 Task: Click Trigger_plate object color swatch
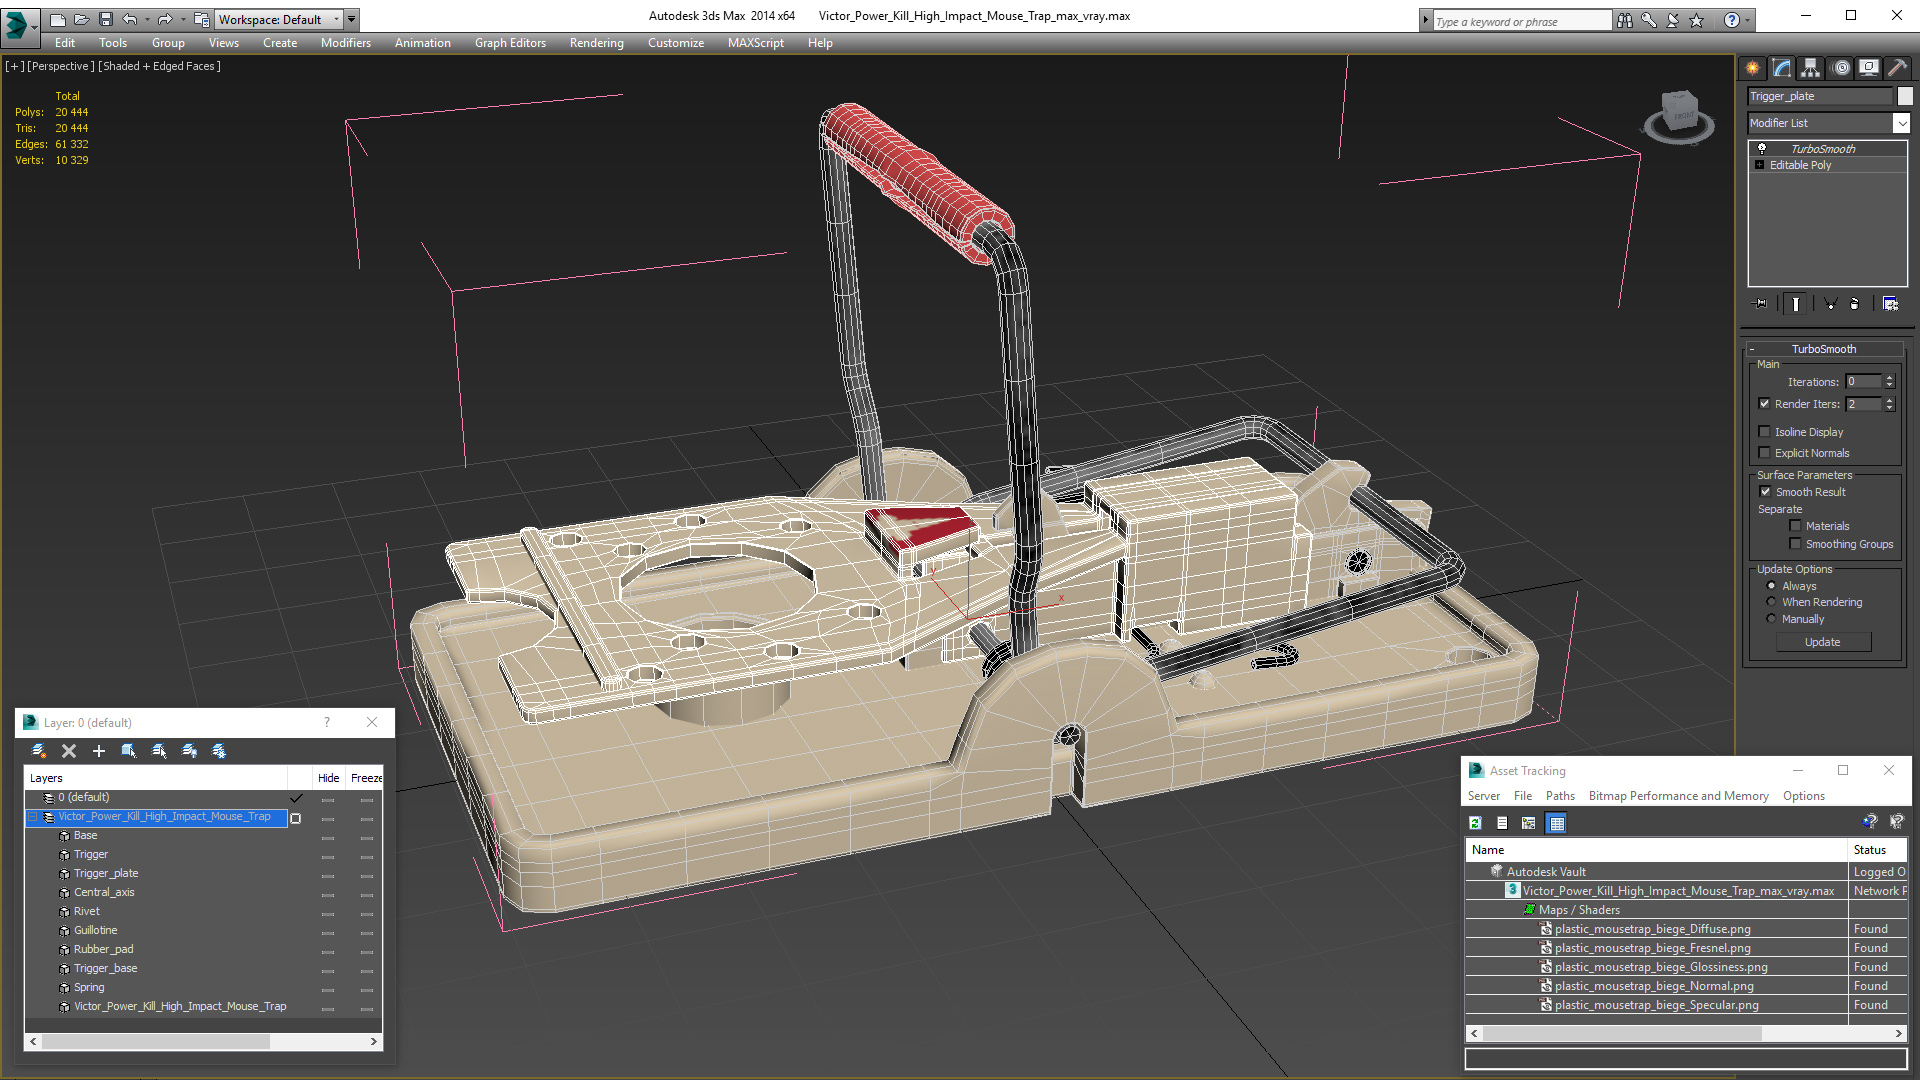(1905, 96)
